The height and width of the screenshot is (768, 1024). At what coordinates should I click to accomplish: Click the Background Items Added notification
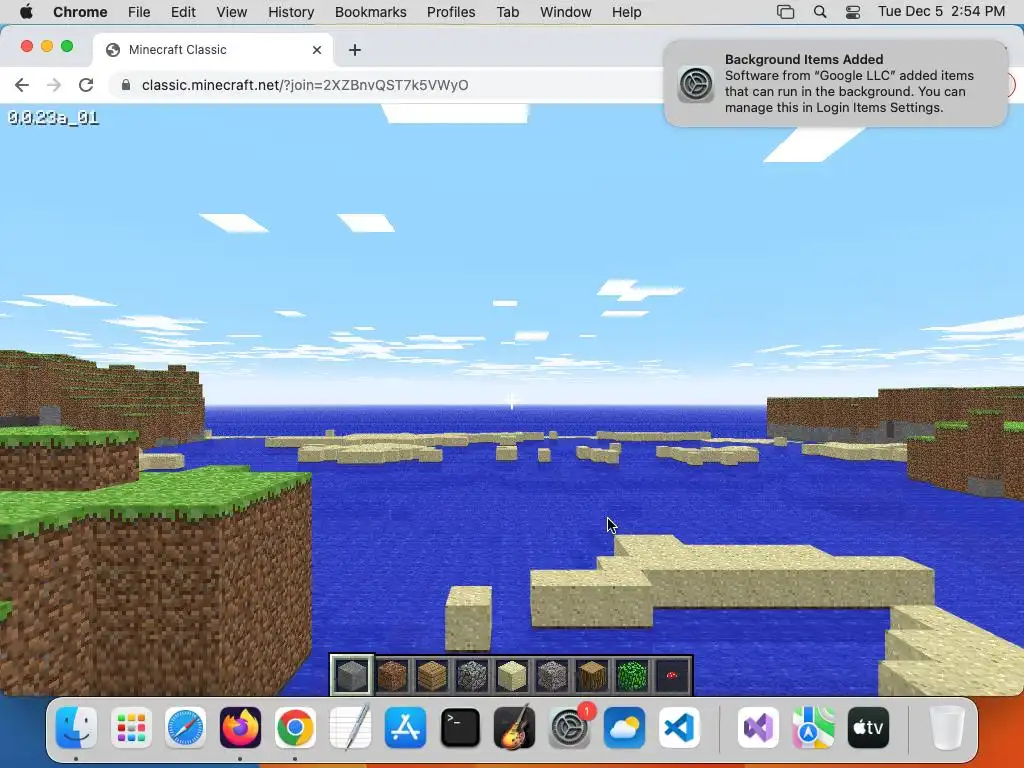coord(835,84)
